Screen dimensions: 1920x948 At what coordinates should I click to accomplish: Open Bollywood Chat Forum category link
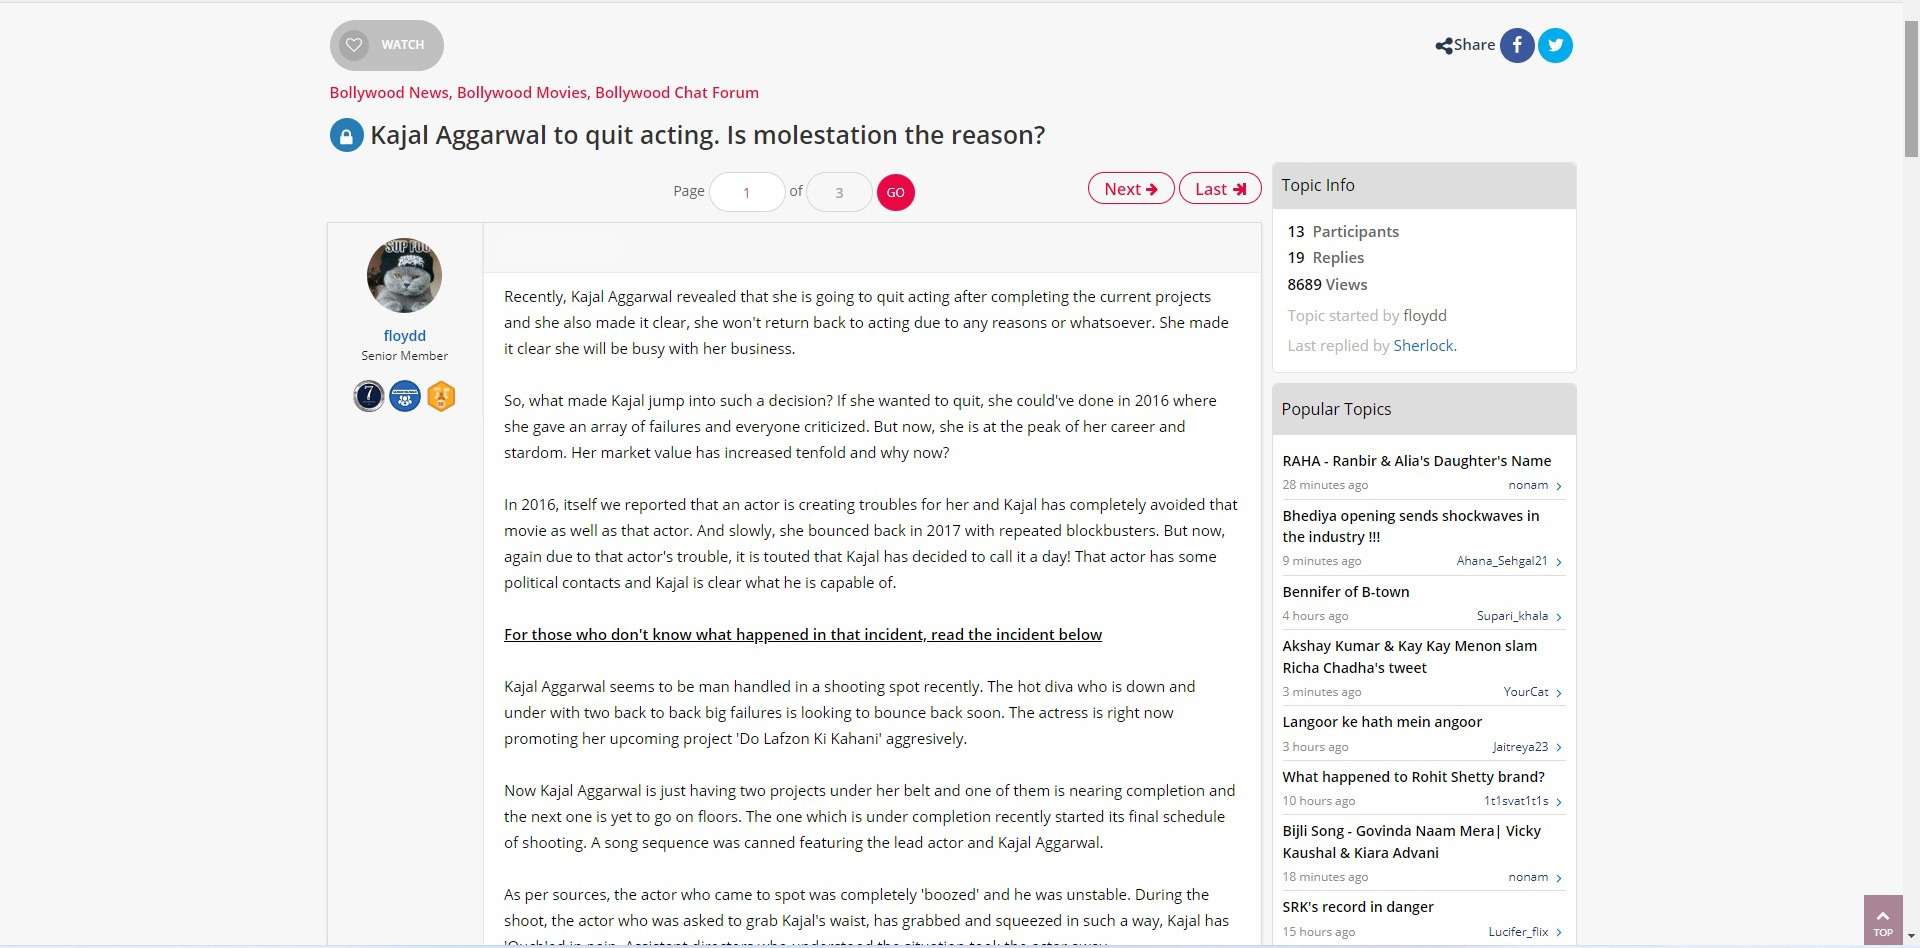[676, 93]
